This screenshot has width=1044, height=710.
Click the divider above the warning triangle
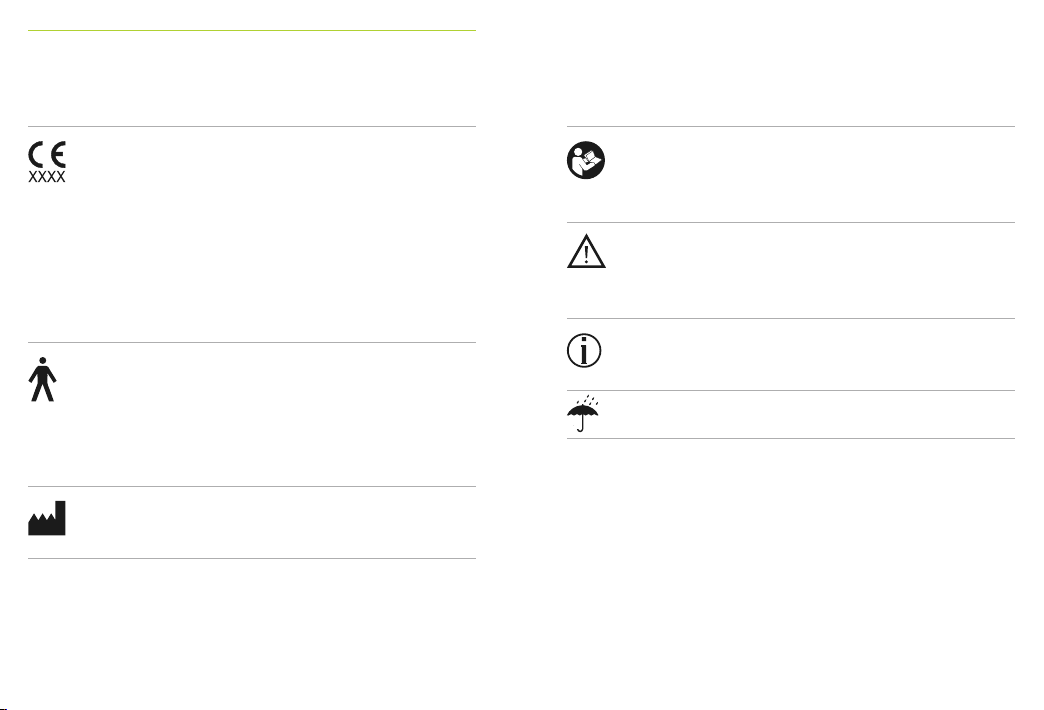[791, 222]
